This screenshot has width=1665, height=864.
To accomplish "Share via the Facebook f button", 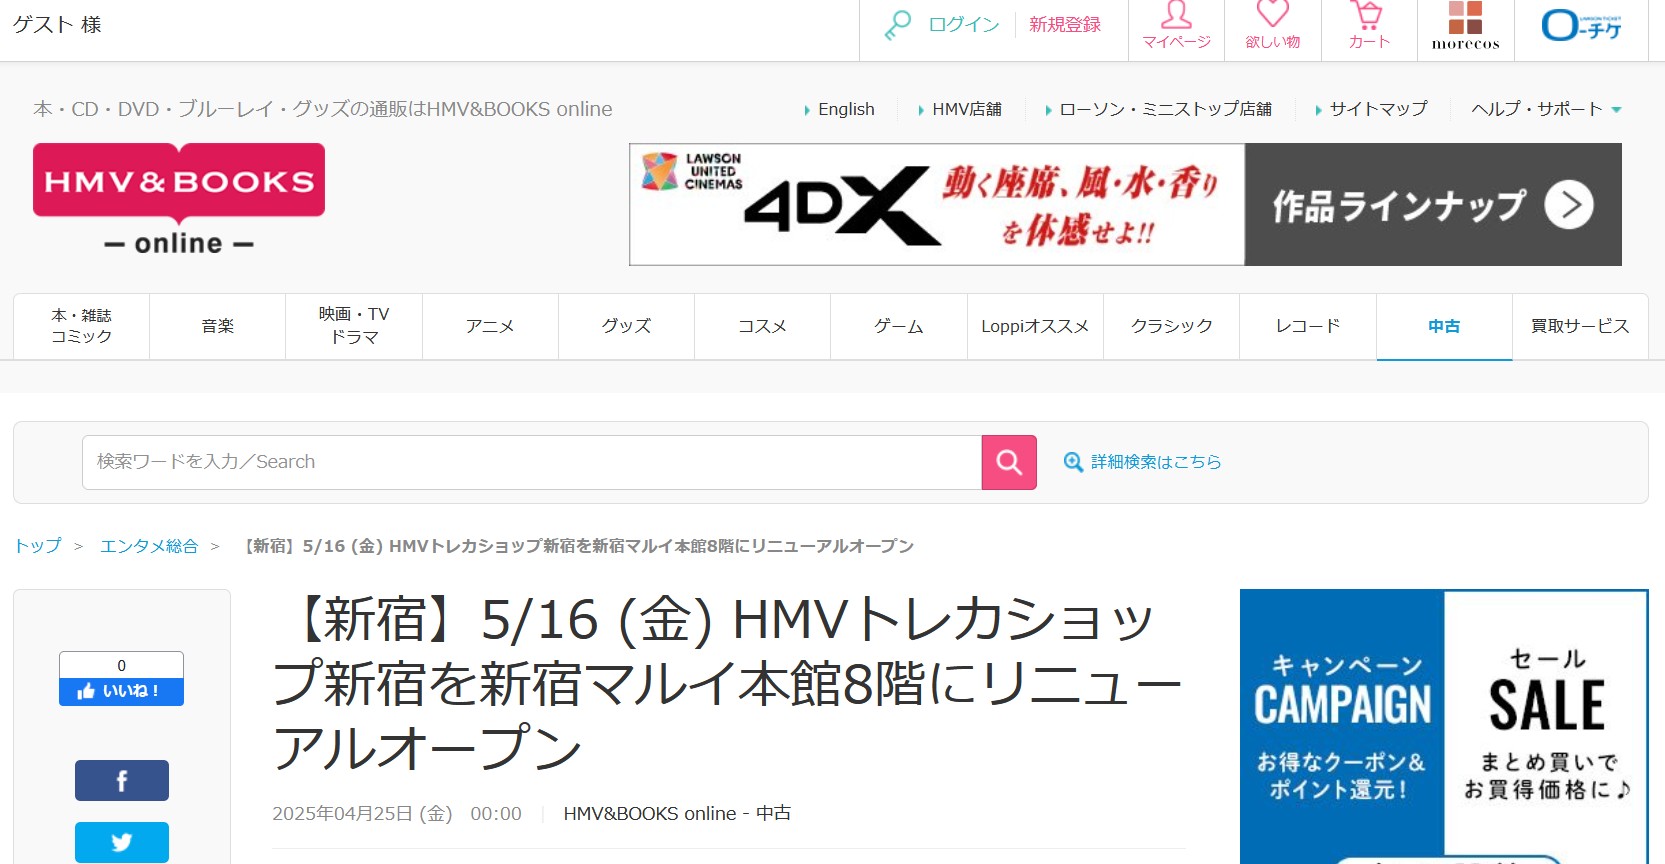I will (x=122, y=781).
